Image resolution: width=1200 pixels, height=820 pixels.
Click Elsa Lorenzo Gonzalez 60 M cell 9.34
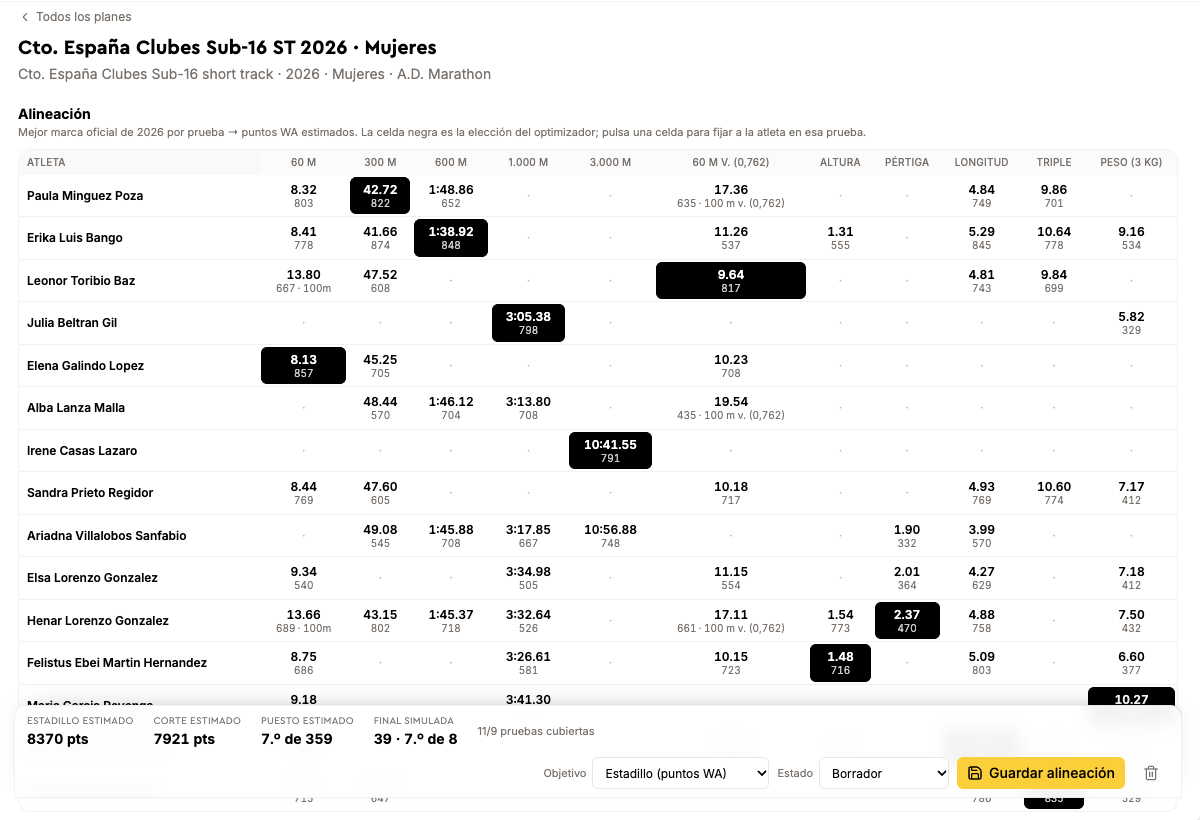tap(304, 578)
